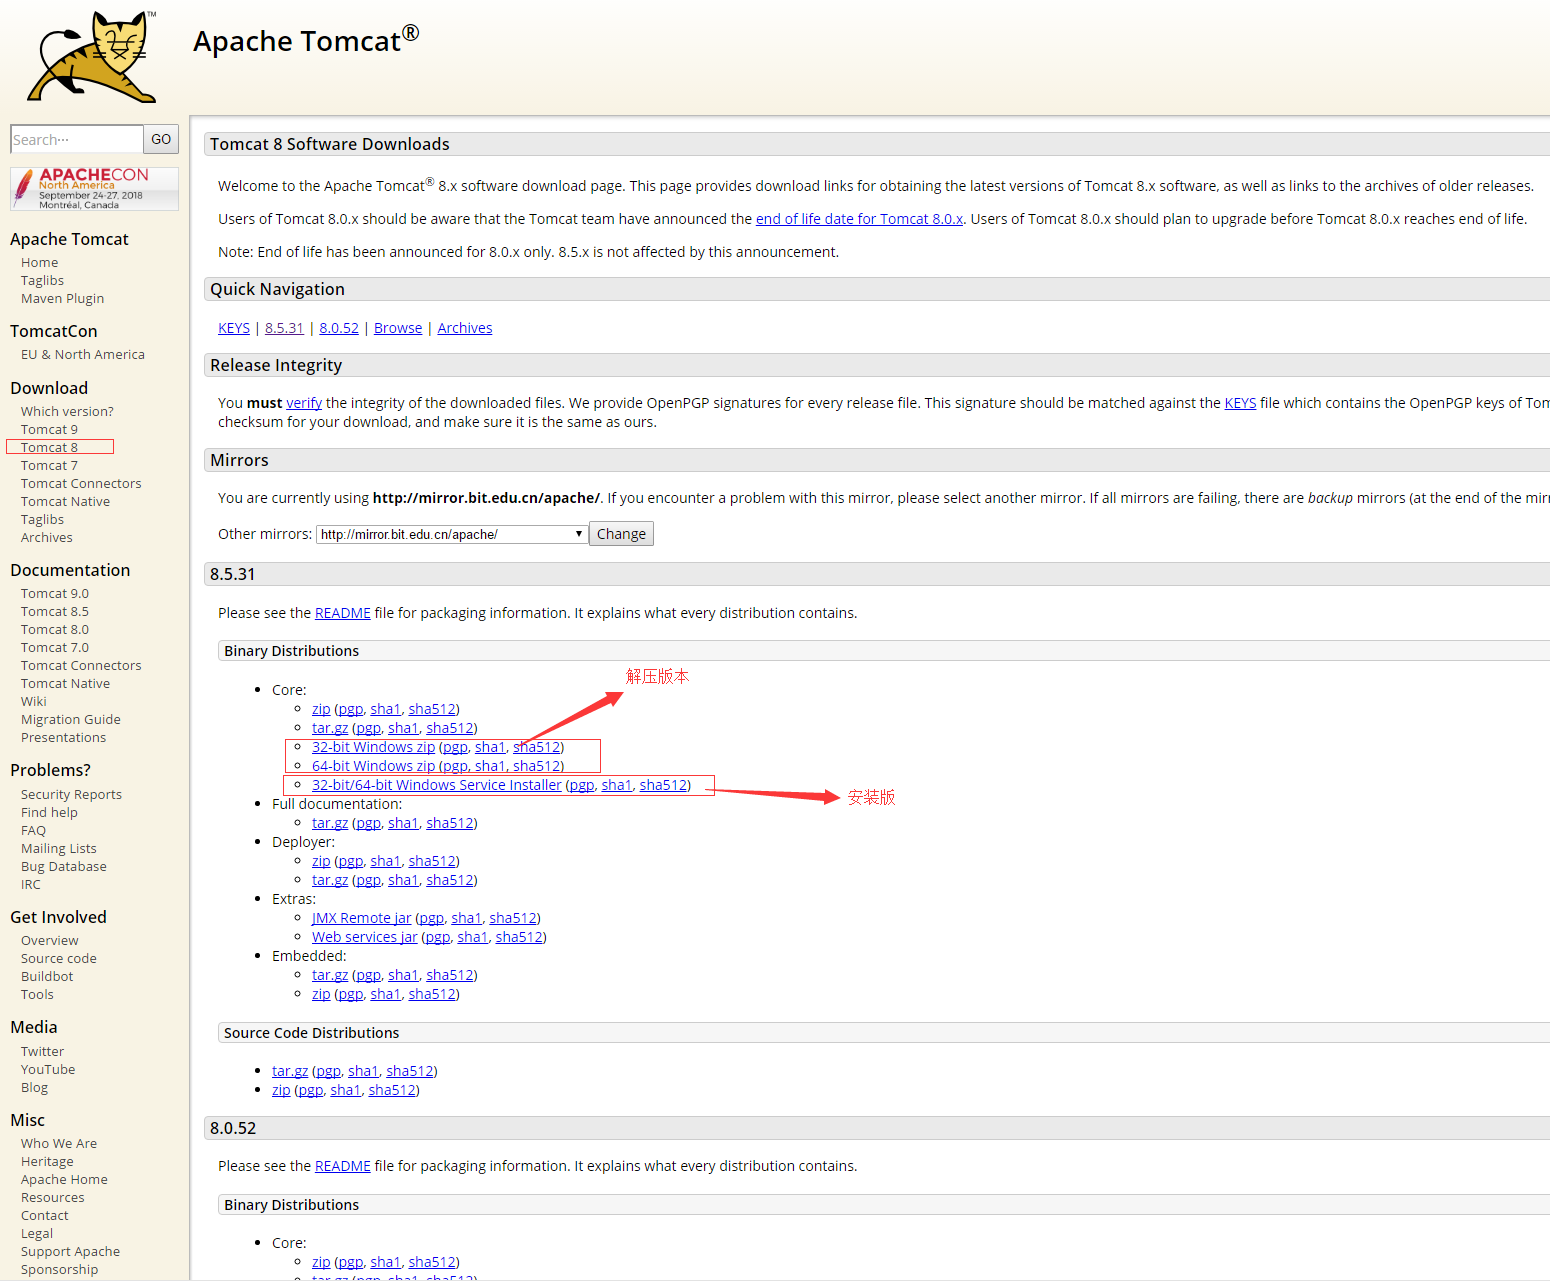1550x1283 pixels.
Task: Click the Apache Tomcat cat logo
Action: [x=93, y=56]
